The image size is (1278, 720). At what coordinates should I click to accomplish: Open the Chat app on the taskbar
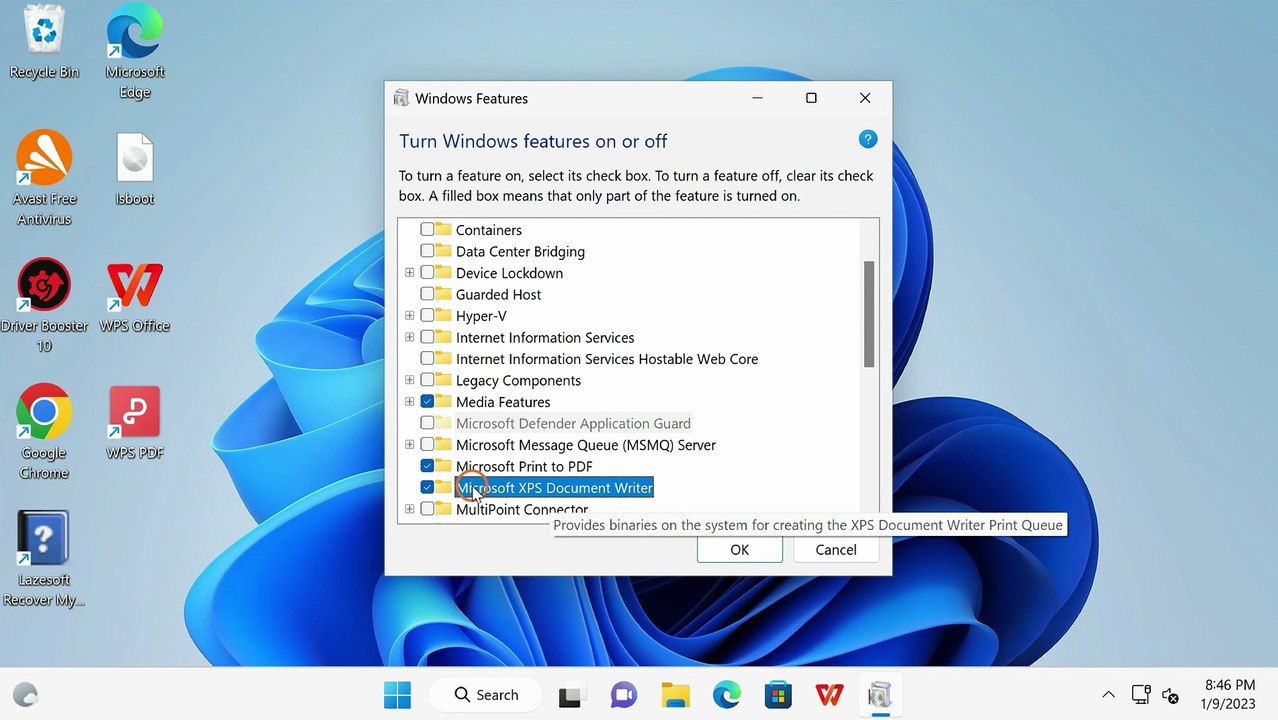click(x=623, y=695)
